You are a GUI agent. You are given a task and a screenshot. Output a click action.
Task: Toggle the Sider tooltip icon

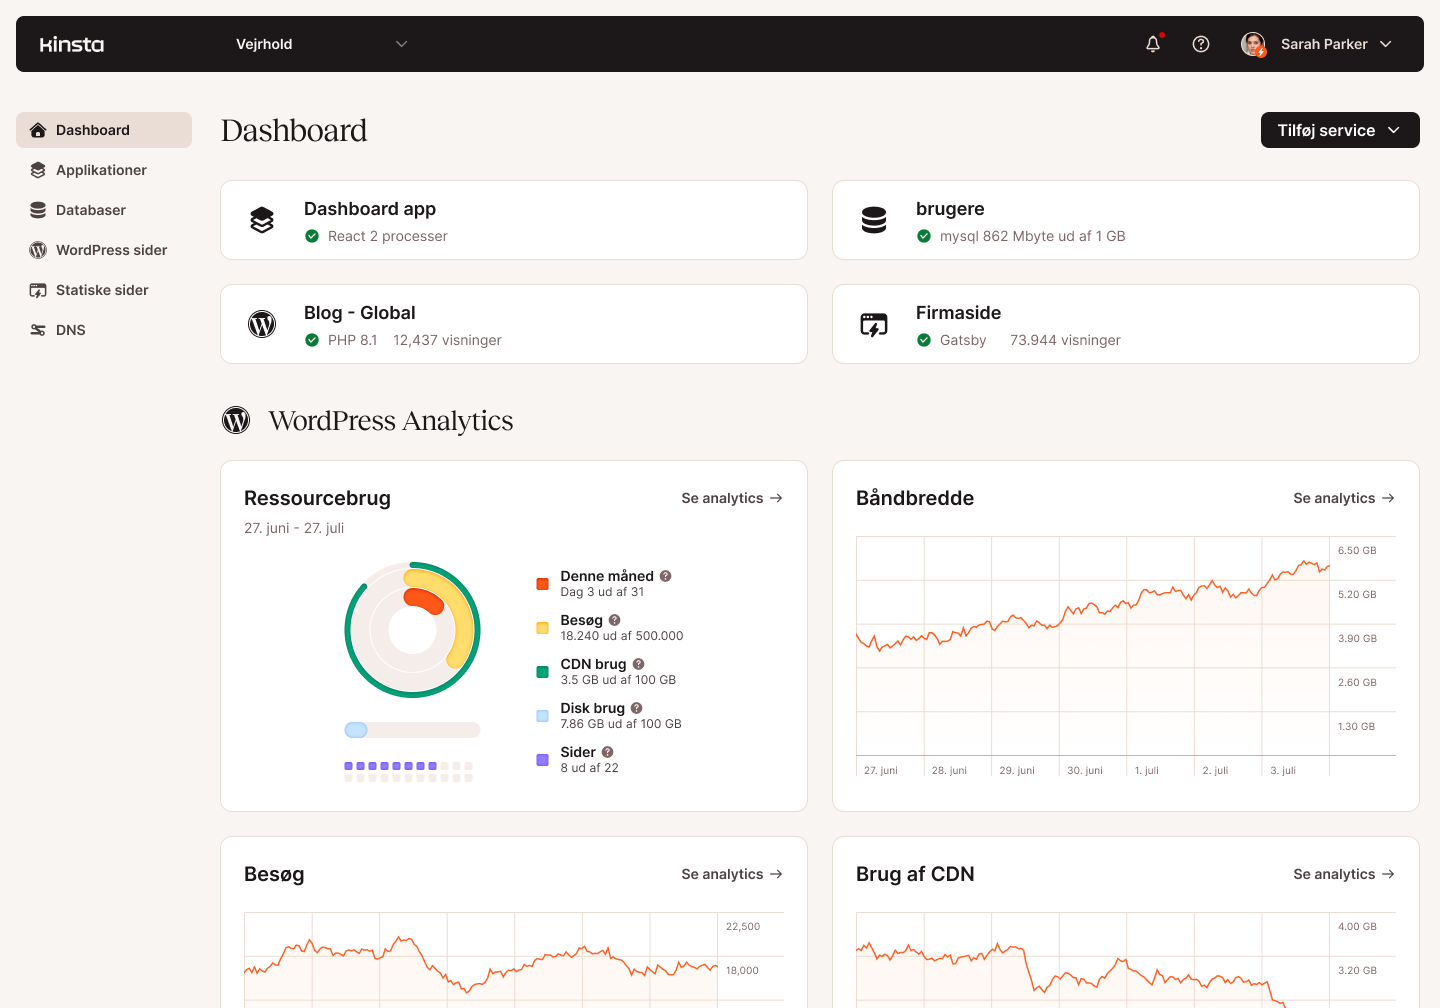[x=607, y=751]
